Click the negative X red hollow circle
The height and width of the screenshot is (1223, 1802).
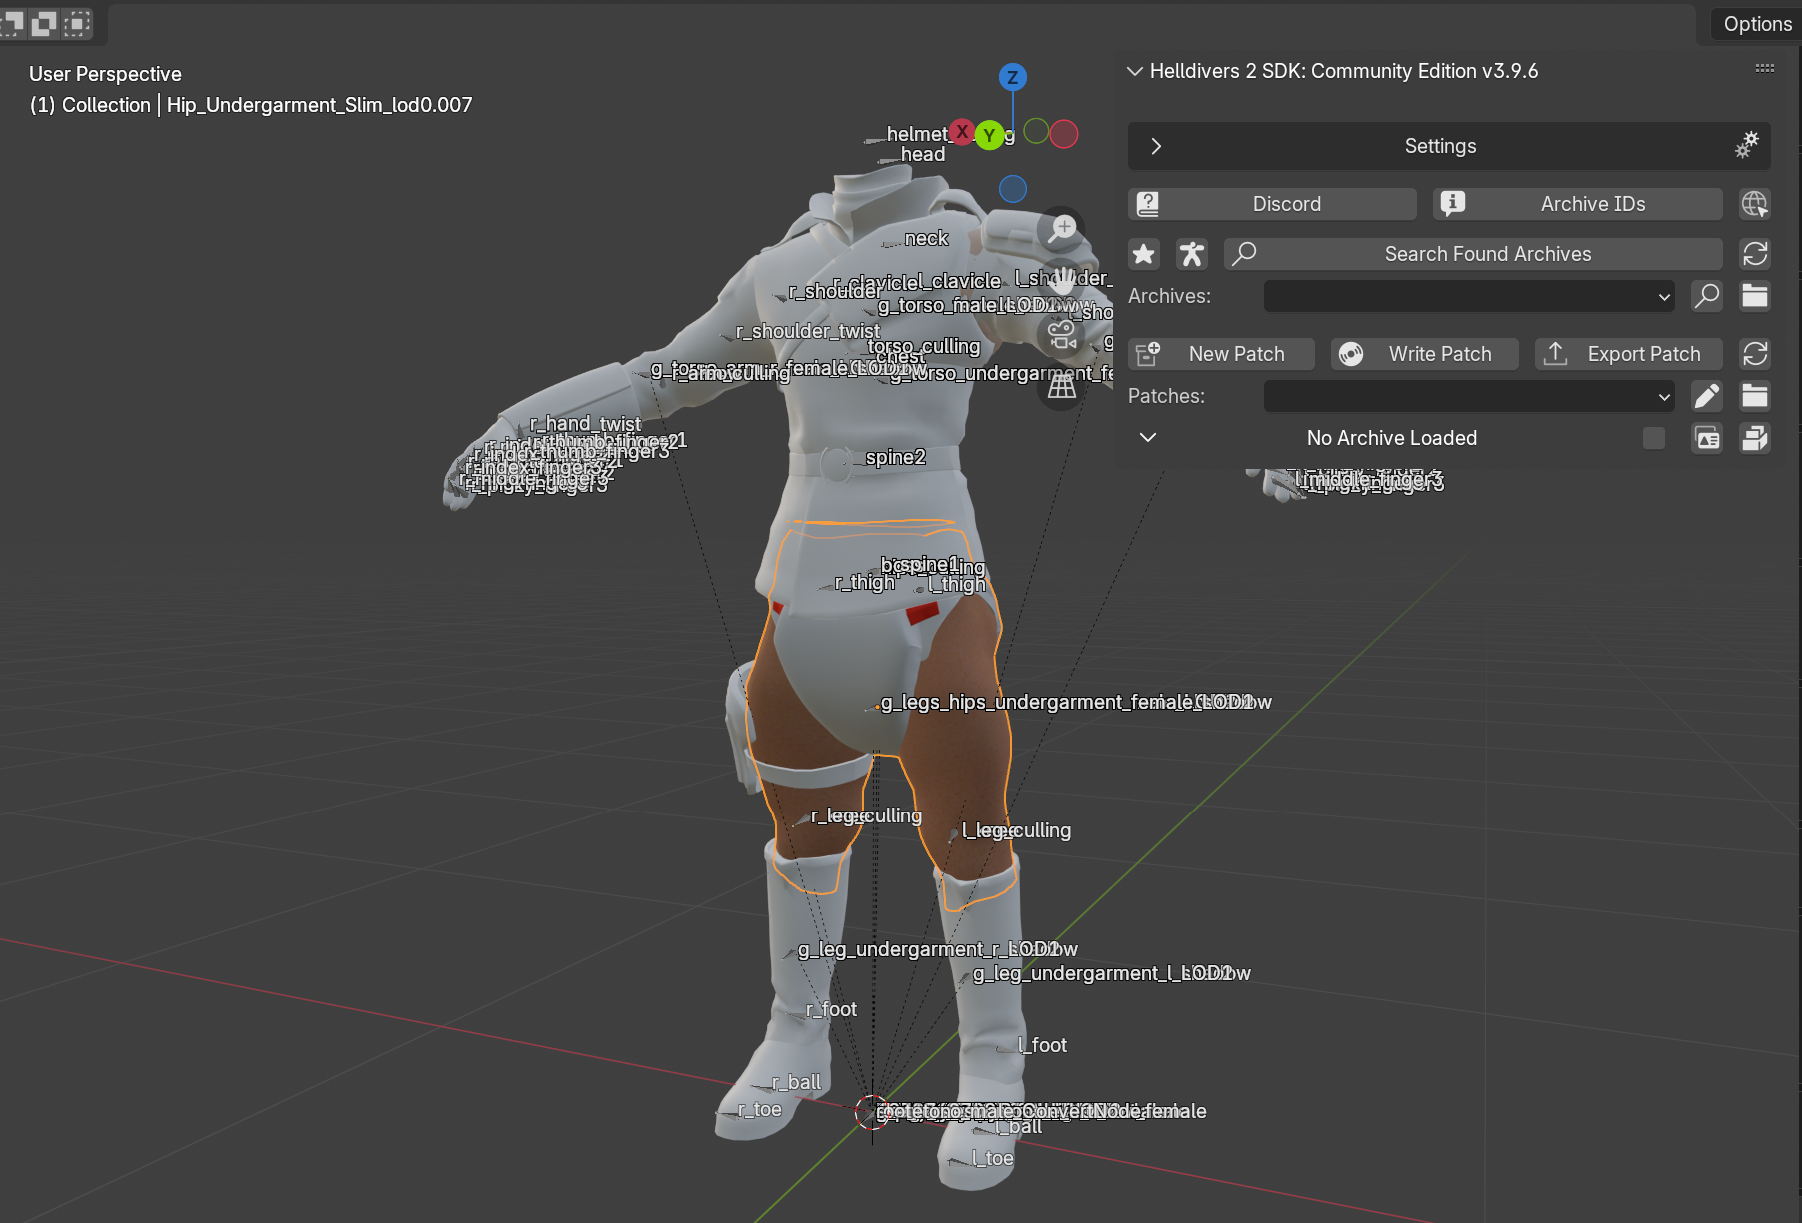[x=1064, y=134]
